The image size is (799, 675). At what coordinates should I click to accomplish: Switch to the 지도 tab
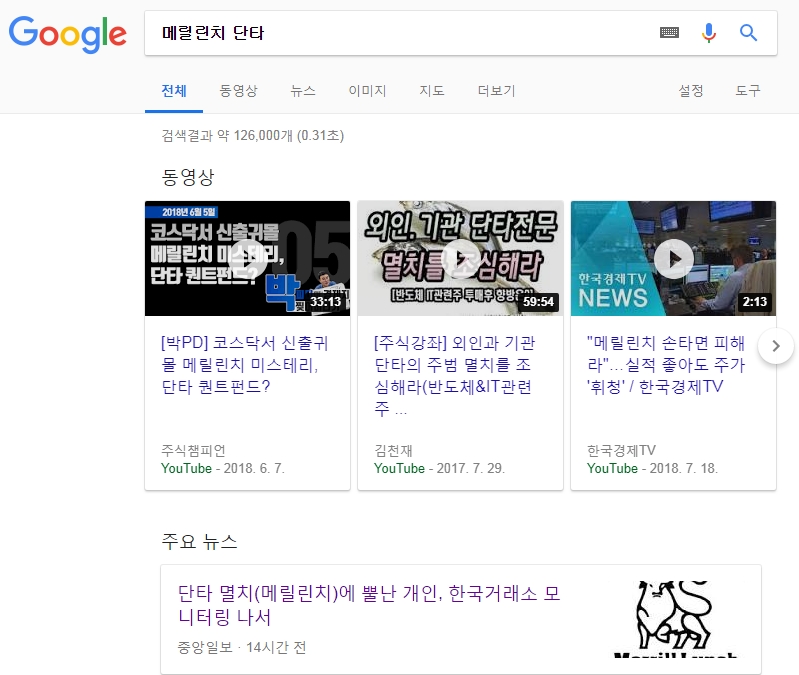tap(432, 91)
